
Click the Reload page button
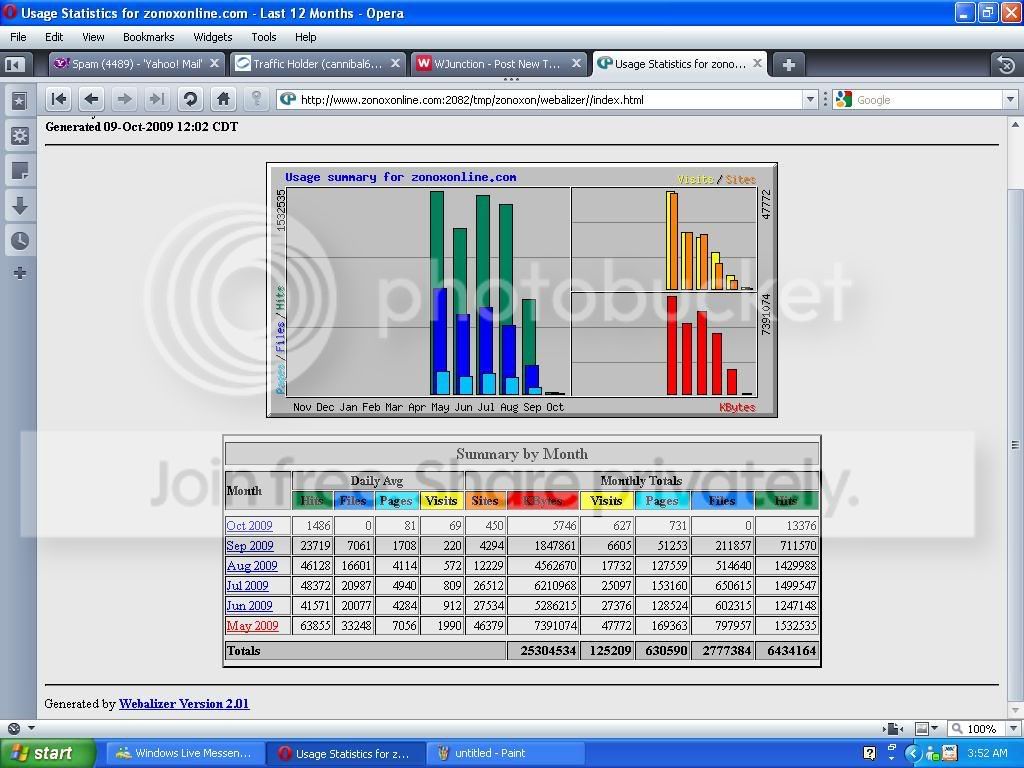(190, 99)
